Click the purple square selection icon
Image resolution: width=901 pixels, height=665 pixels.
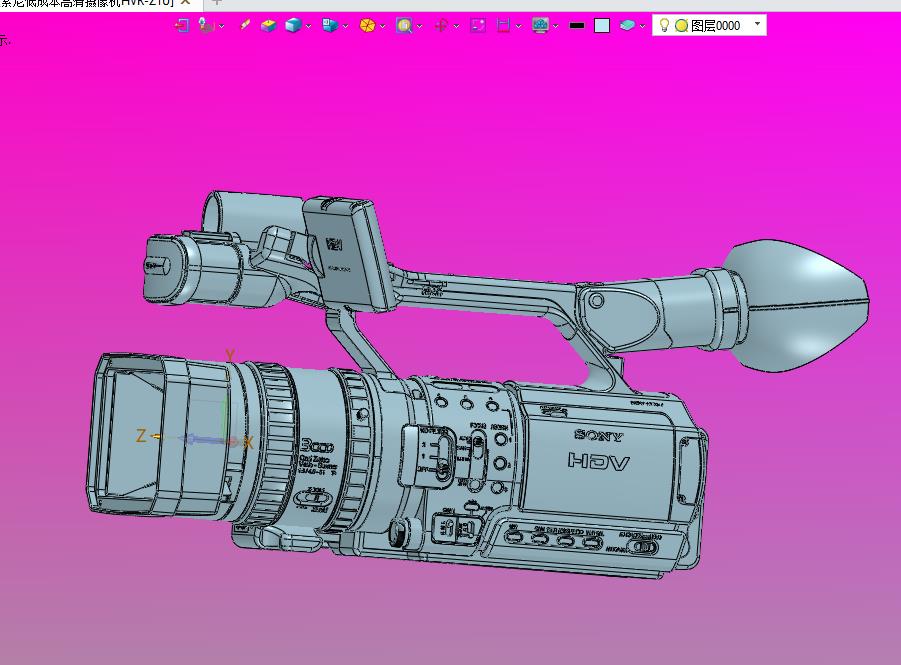pos(478,25)
